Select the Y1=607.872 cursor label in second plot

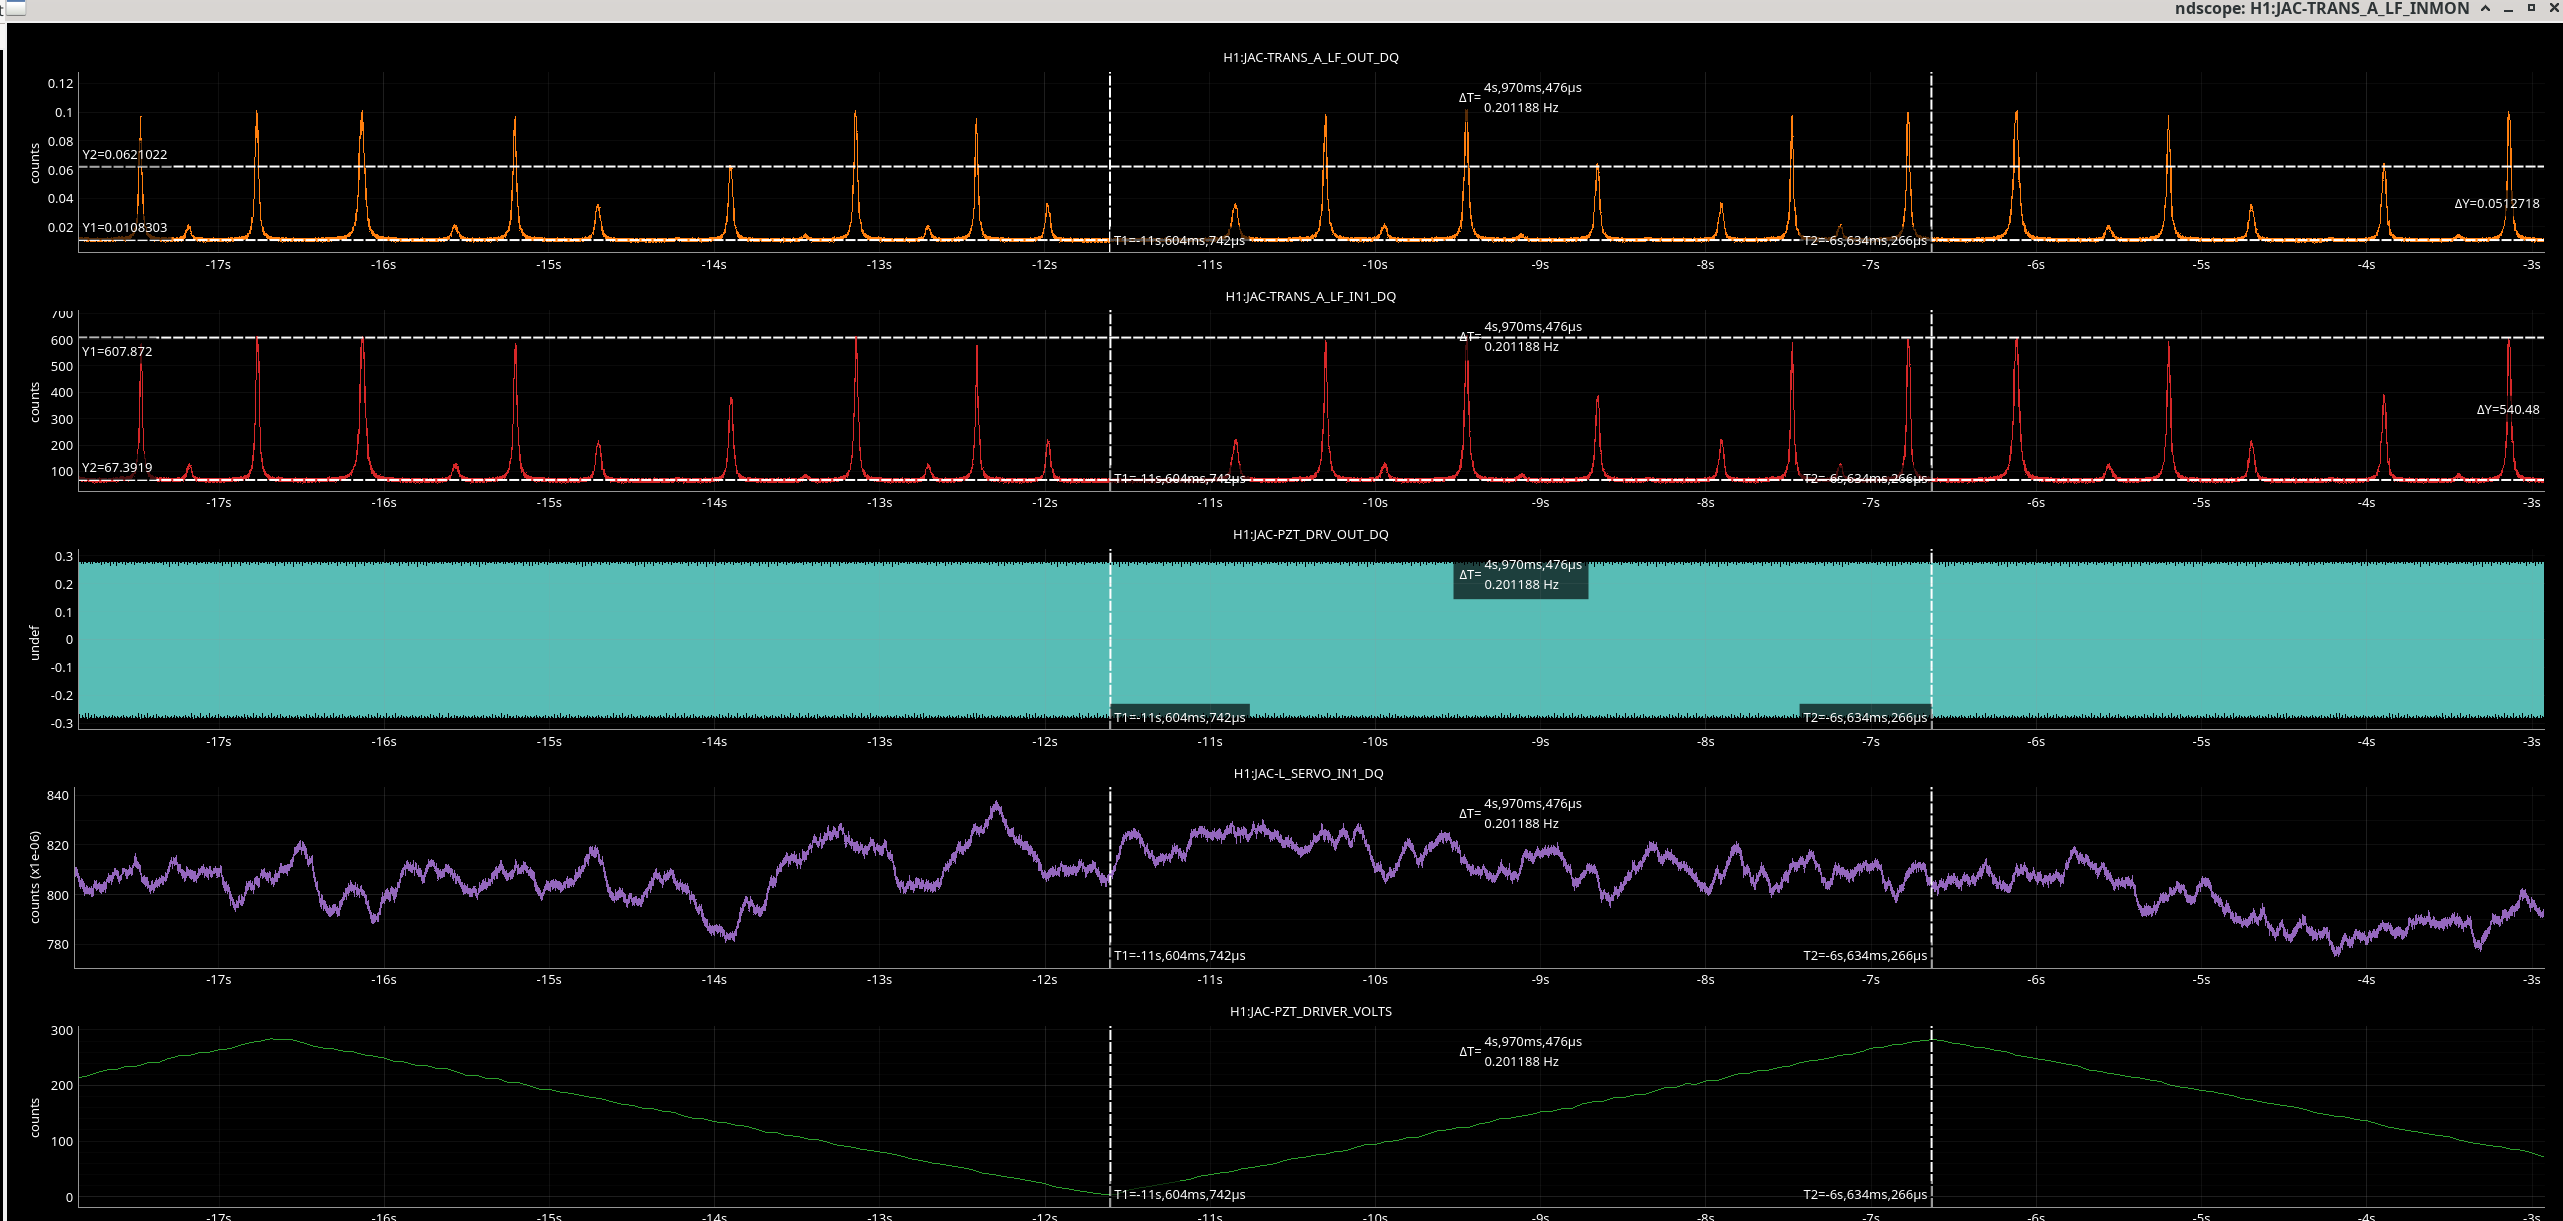(117, 352)
